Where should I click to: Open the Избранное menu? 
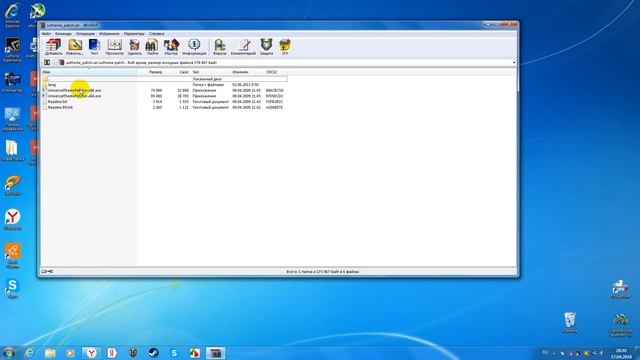coord(109,33)
